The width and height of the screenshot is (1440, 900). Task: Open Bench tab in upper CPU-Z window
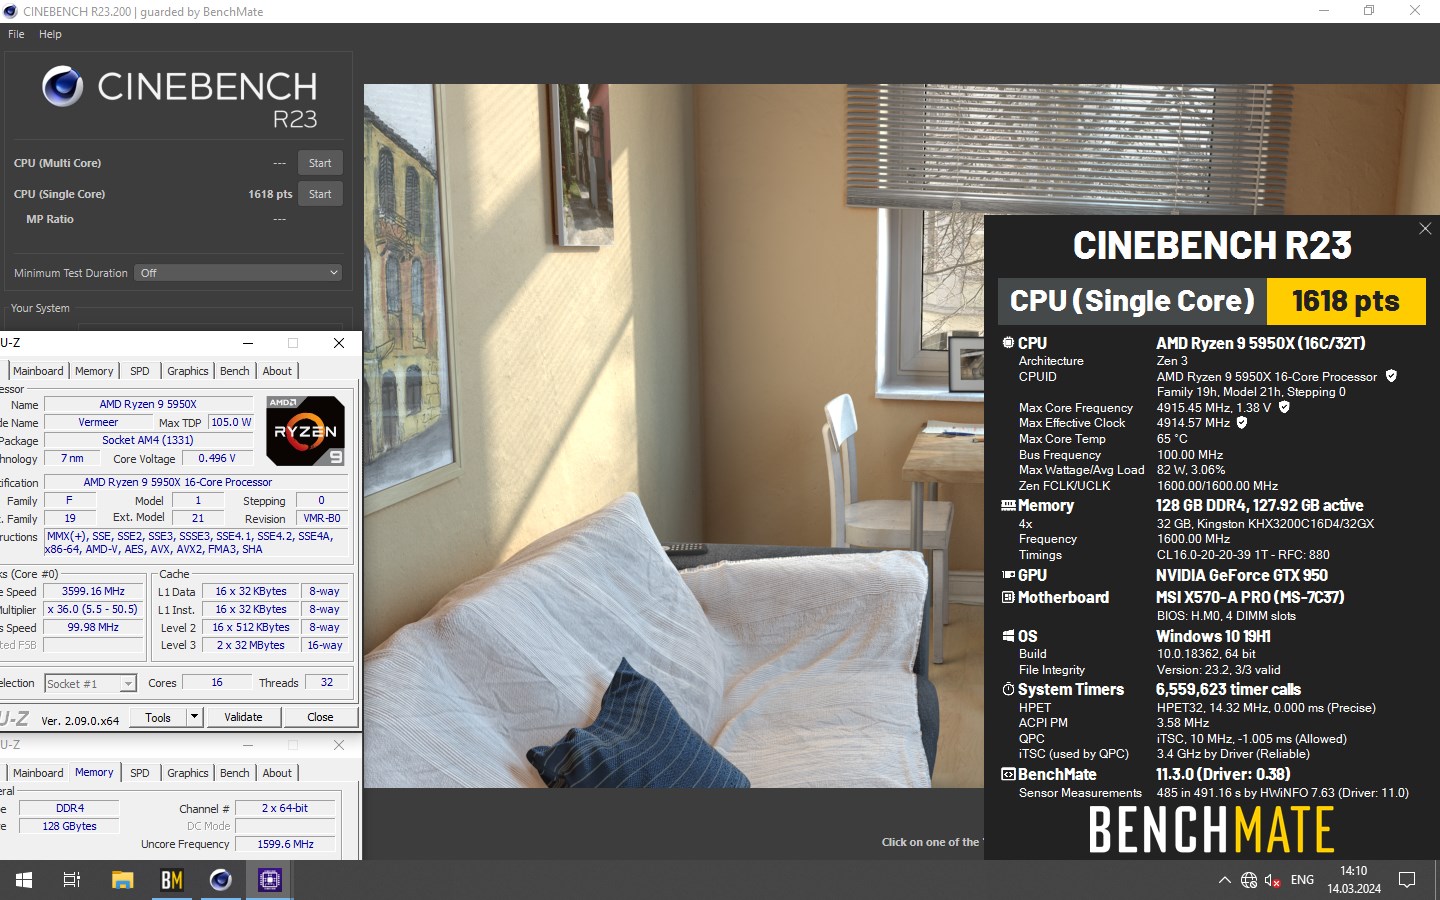[x=235, y=371]
